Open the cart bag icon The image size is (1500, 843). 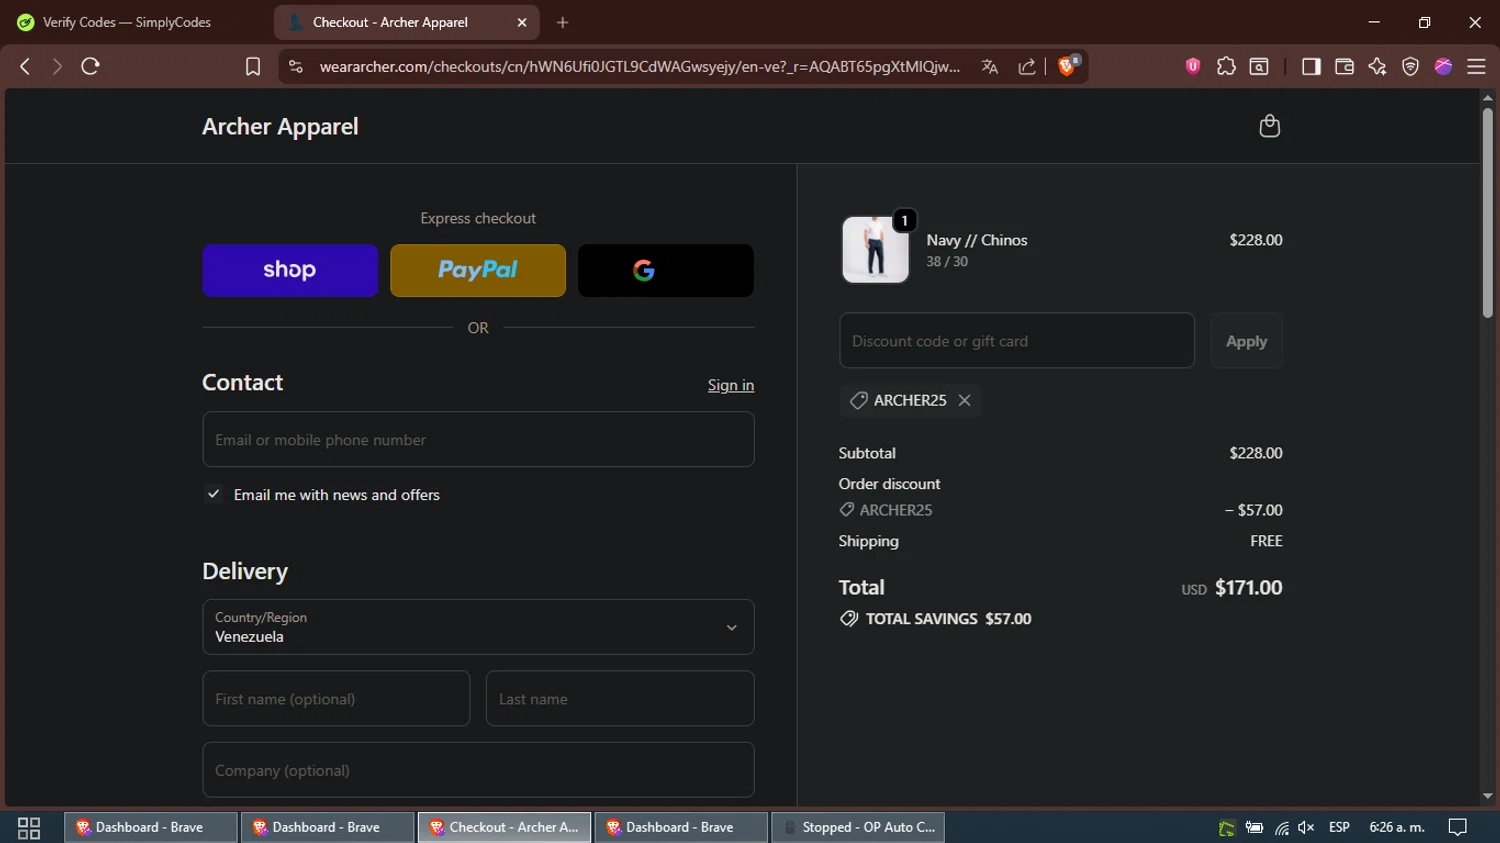coord(1269,126)
